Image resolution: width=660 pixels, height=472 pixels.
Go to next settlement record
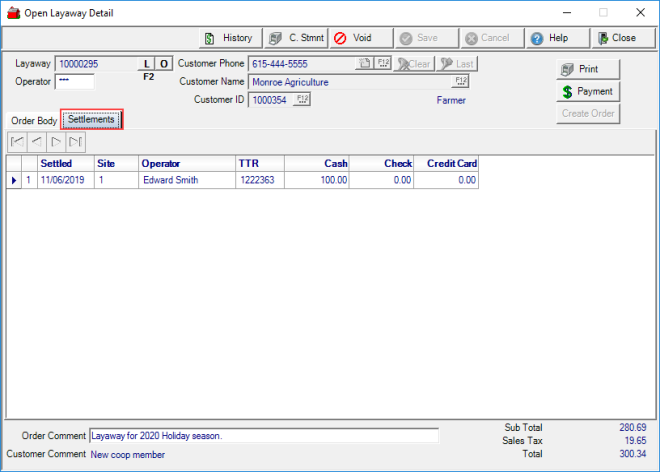coord(55,142)
